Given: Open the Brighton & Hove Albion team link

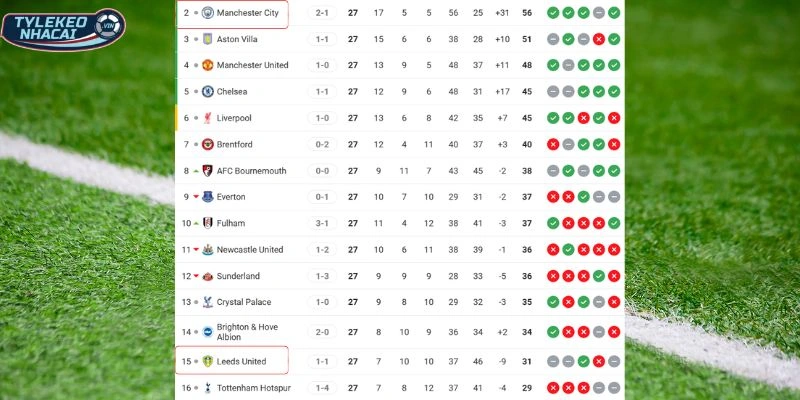Looking at the screenshot, I should pos(247,332).
